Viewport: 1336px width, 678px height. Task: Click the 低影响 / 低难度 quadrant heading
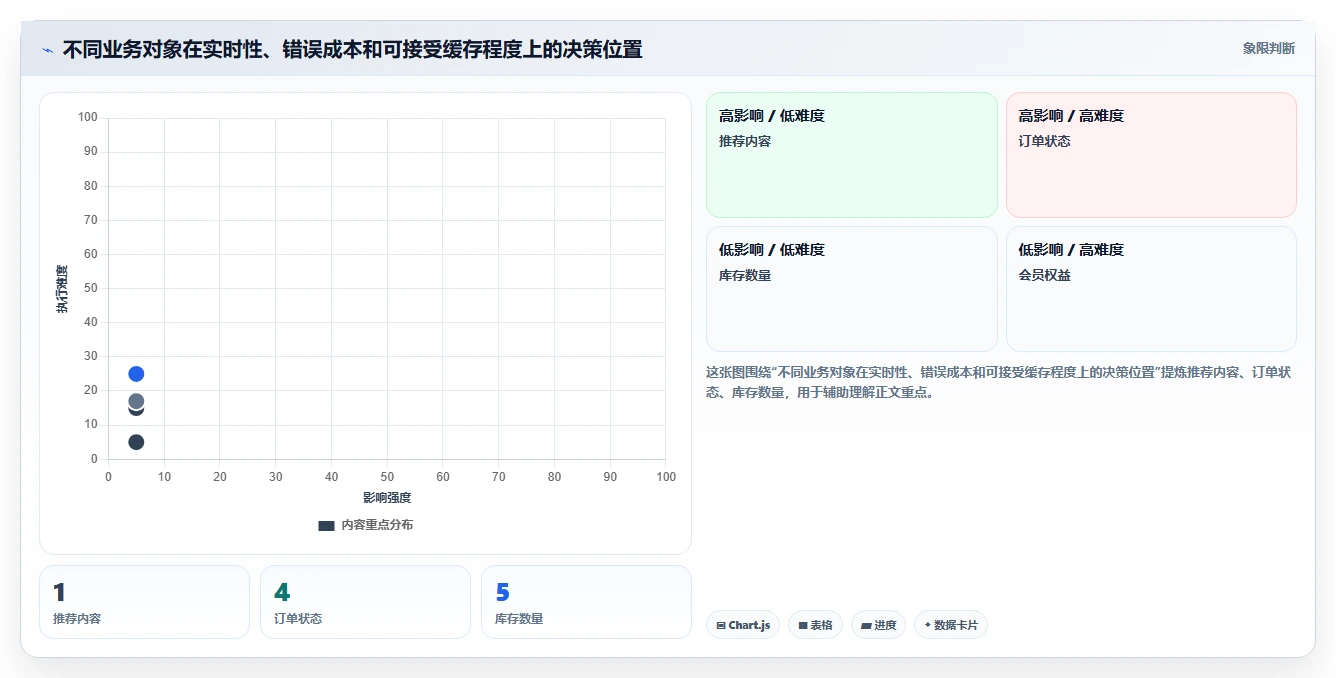[772, 250]
